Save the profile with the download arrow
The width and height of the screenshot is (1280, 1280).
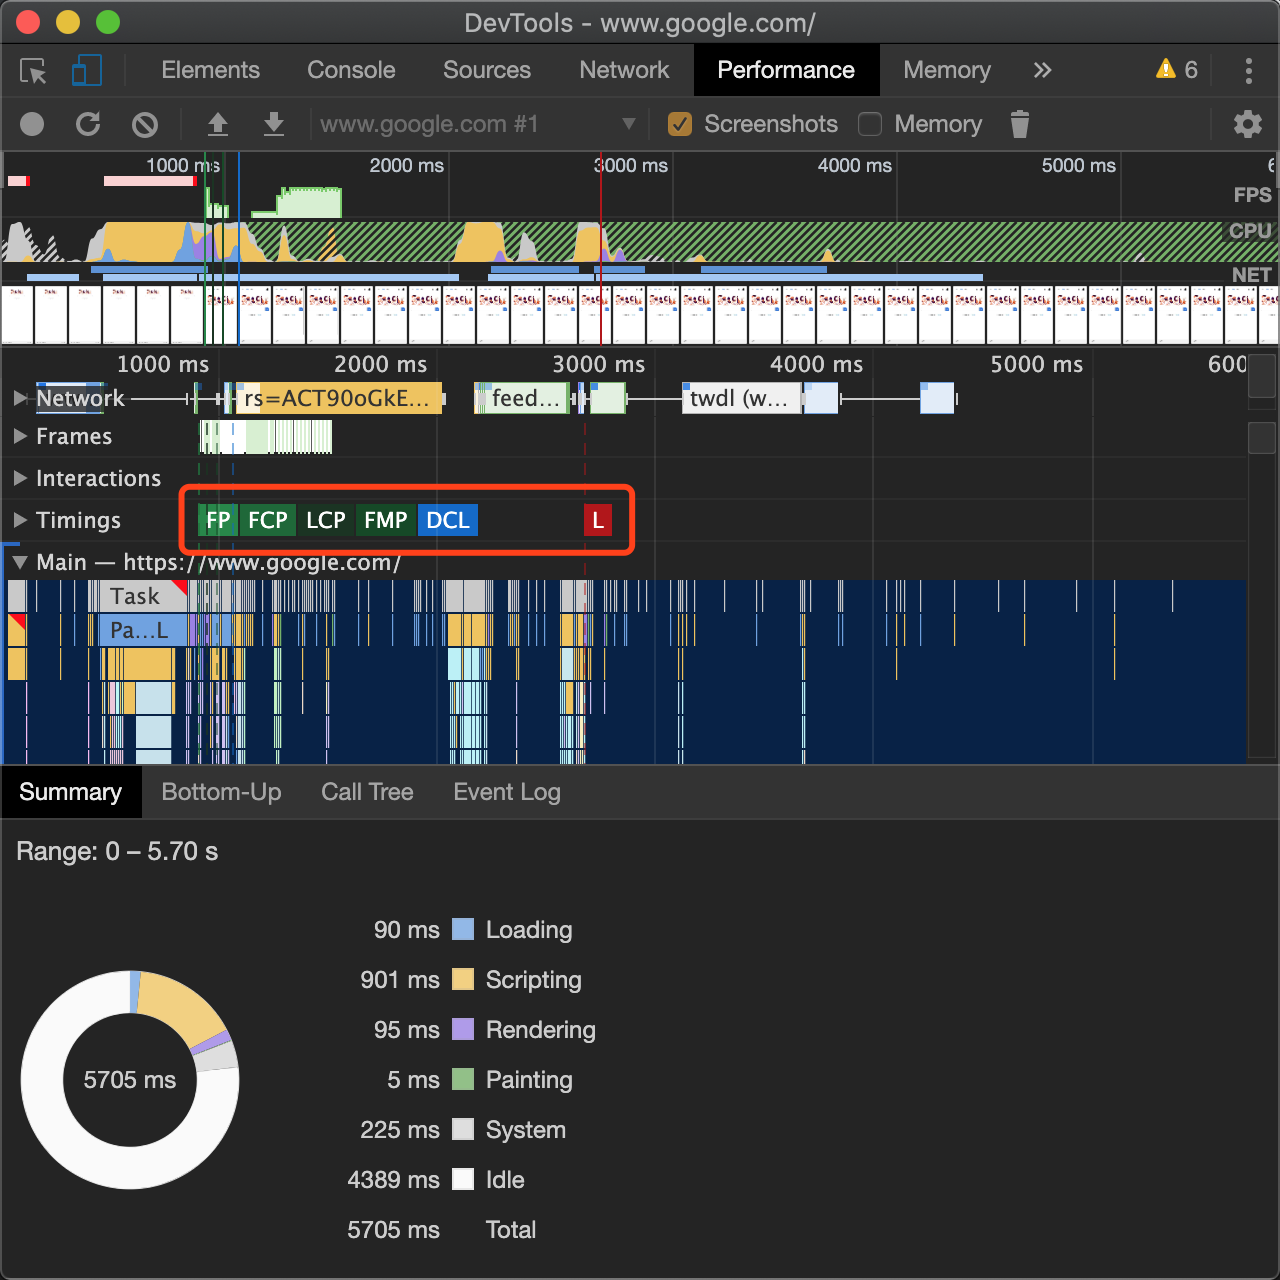point(273,124)
